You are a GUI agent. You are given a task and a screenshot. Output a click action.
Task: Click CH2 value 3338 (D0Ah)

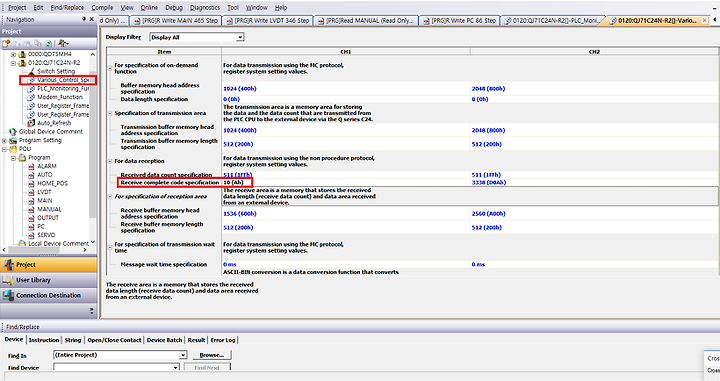489,183
